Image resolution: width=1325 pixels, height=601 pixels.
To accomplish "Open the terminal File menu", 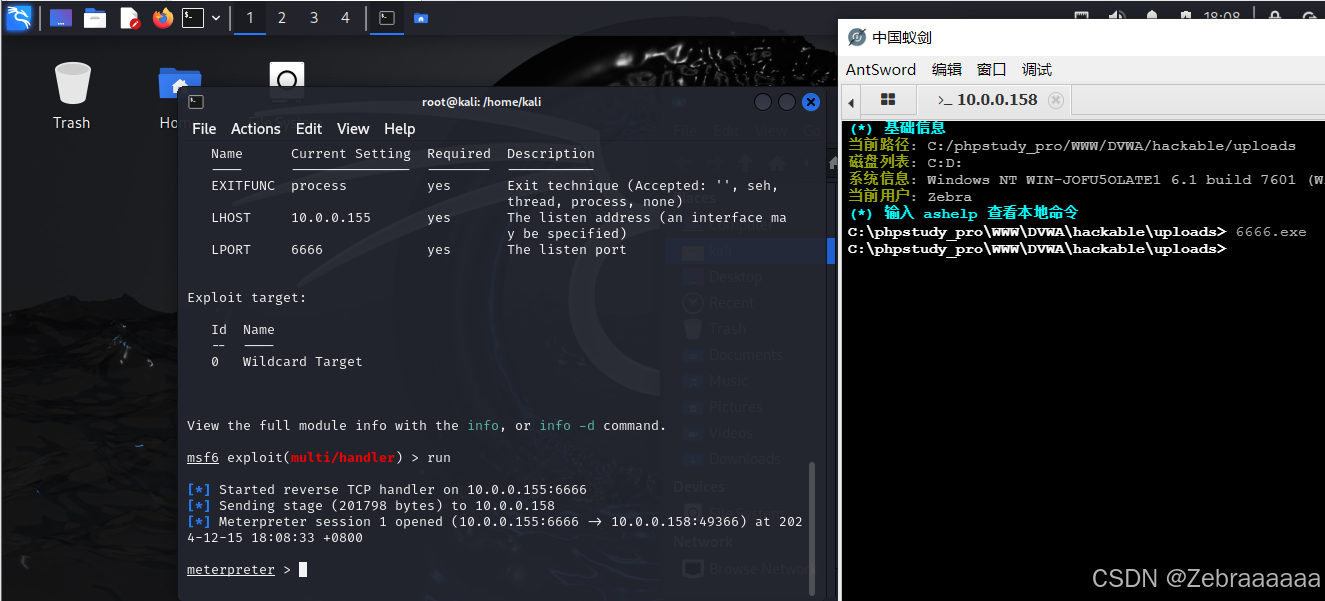I will tap(204, 129).
